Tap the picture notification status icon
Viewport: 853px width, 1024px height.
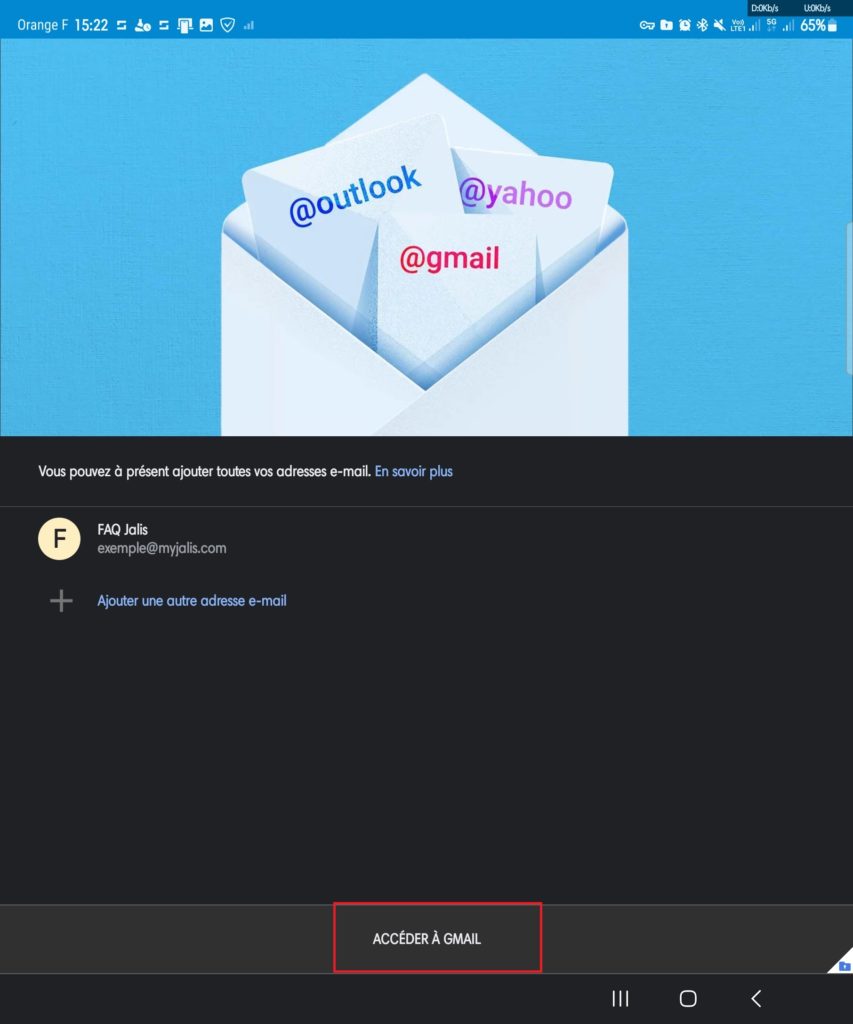click(206, 25)
